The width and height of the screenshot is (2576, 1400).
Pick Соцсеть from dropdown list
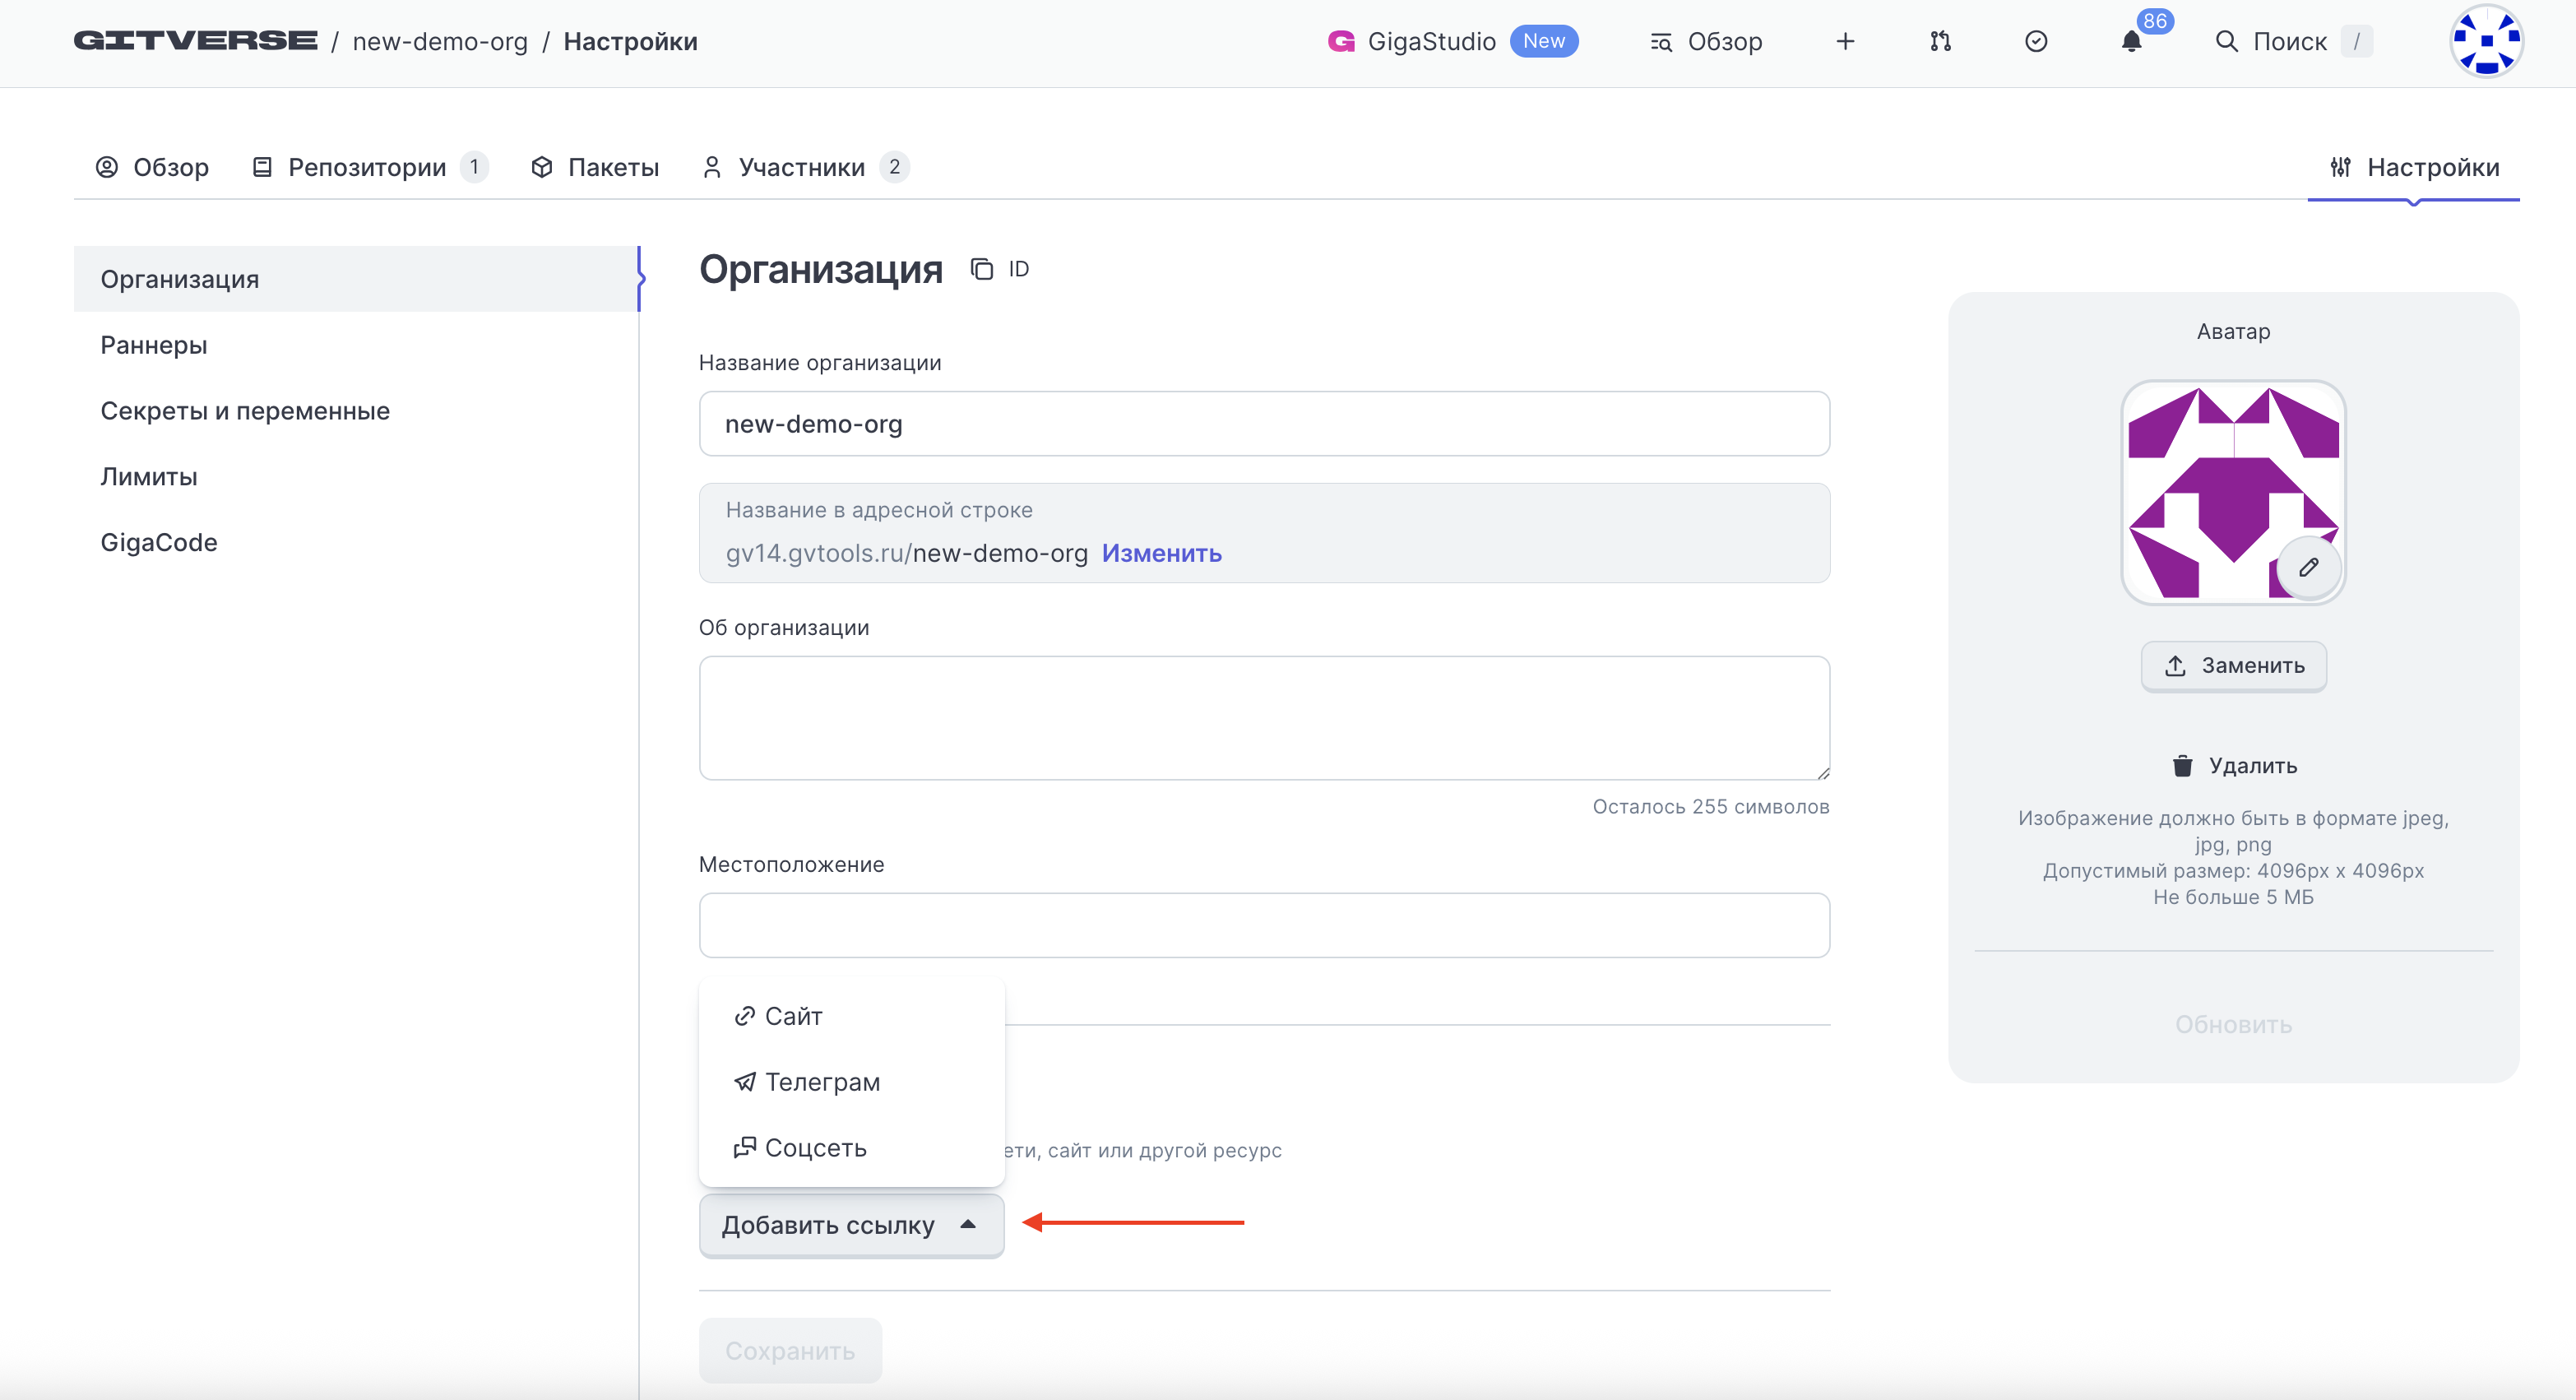[x=815, y=1148]
